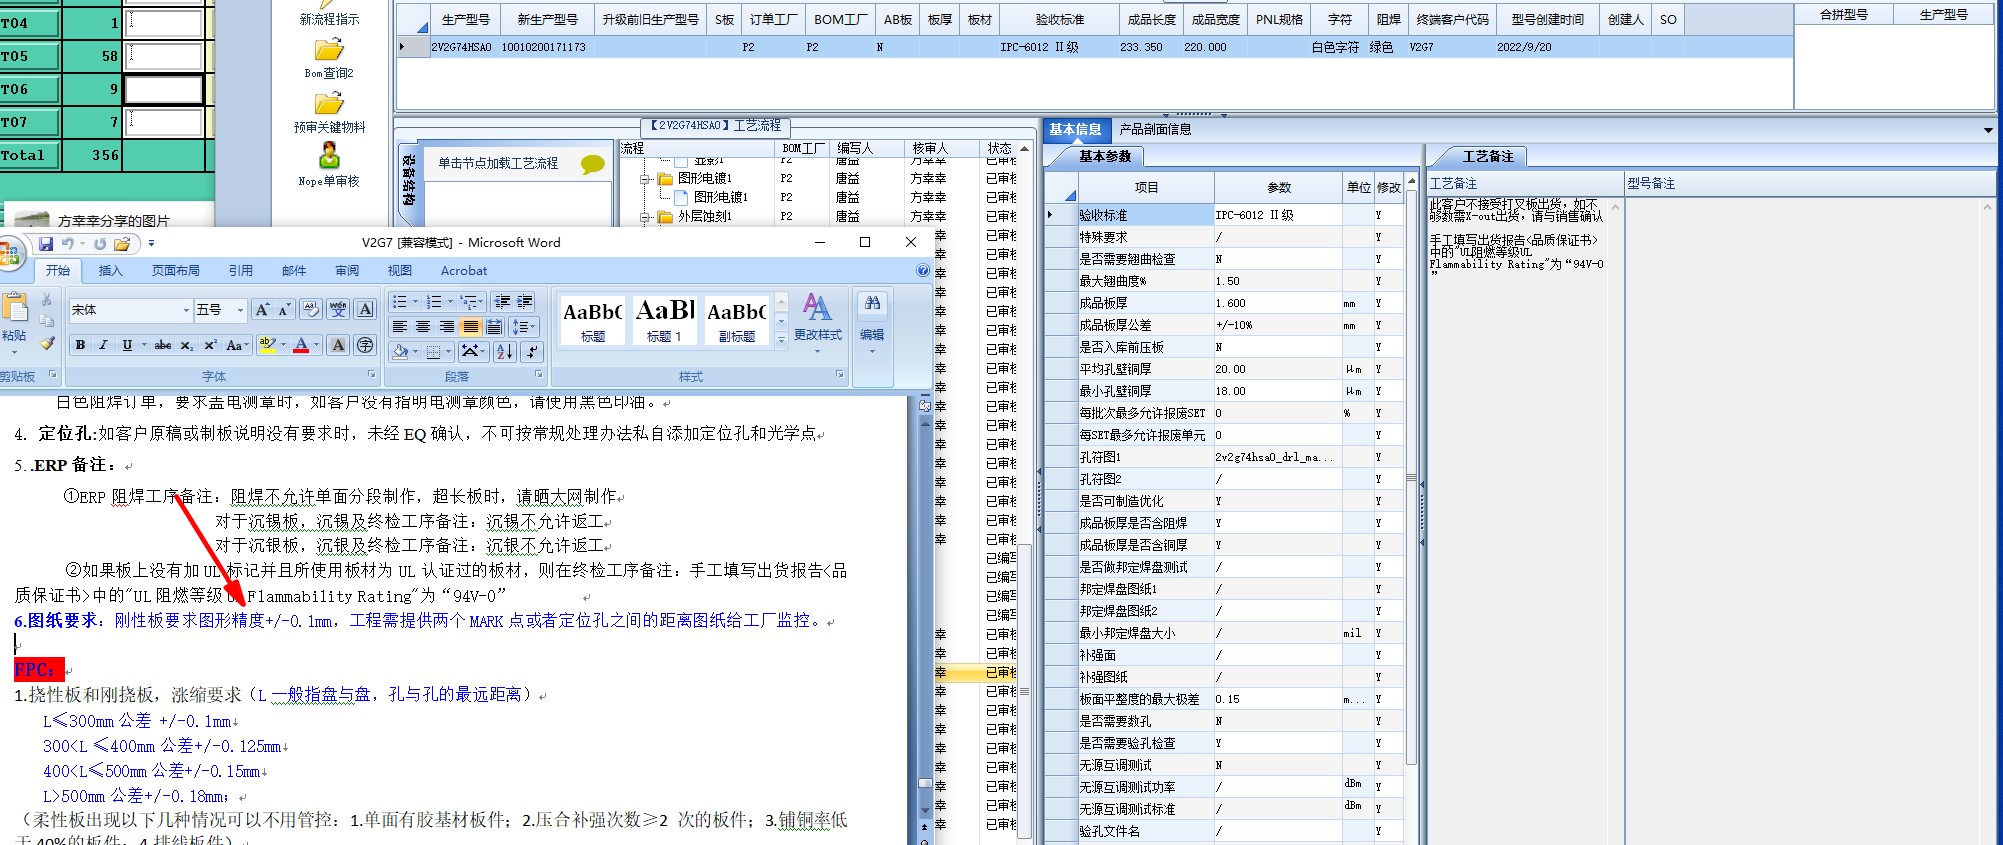Switch to the 插入 ribbon tab
Image resolution: width=2003 pixels, height=845 pixels.
[x=110, y=271]
